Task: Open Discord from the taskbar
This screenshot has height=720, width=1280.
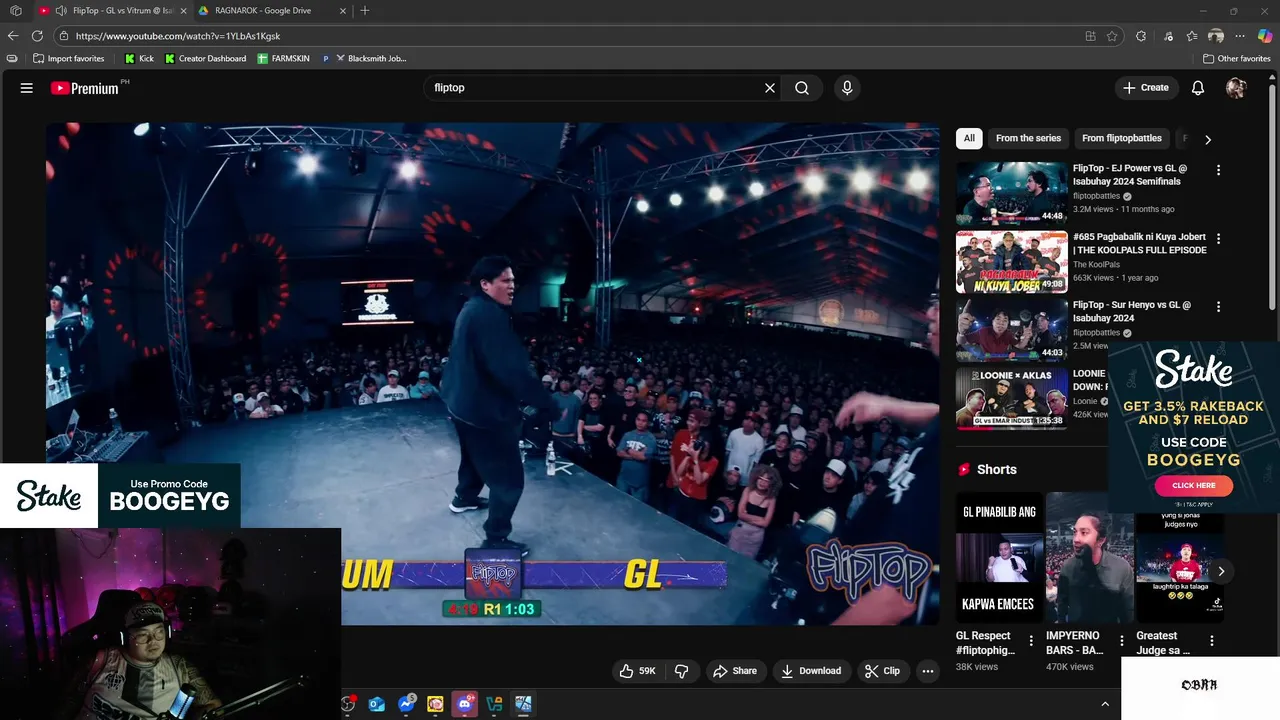Action: (x=464, y=704)
